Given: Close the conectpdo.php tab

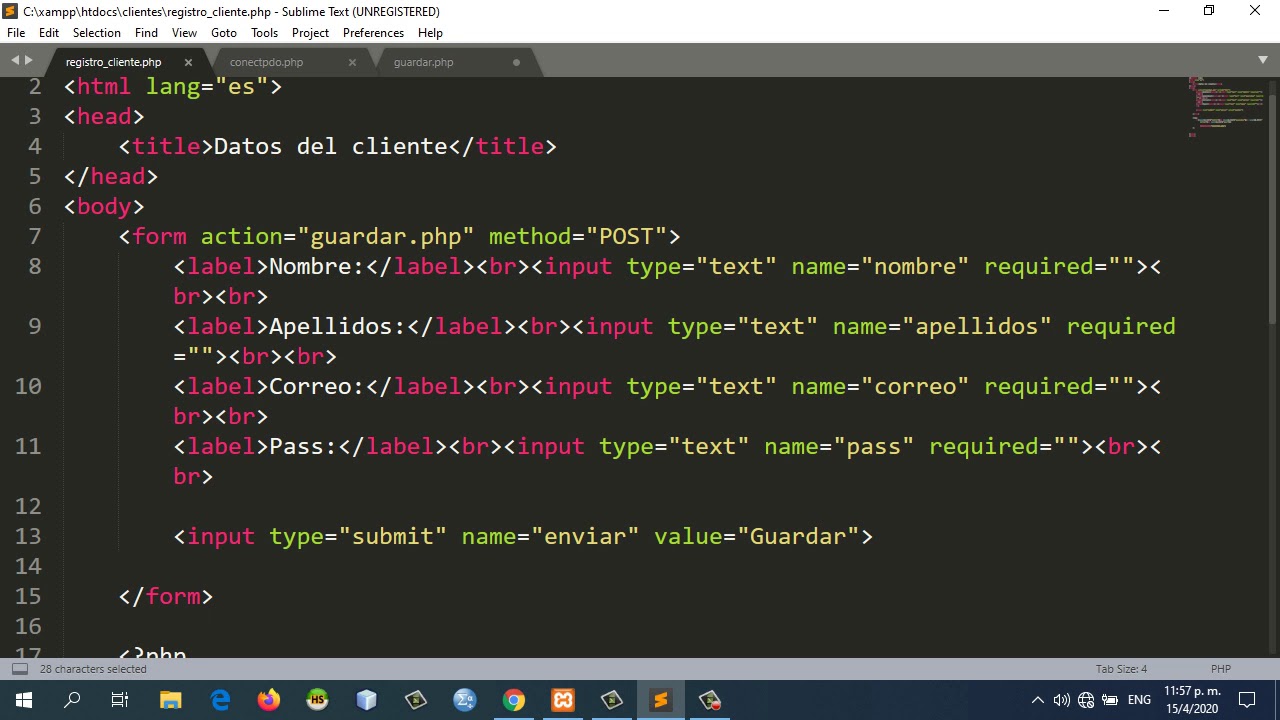Looking at the screenshot, I should [352, 62].
